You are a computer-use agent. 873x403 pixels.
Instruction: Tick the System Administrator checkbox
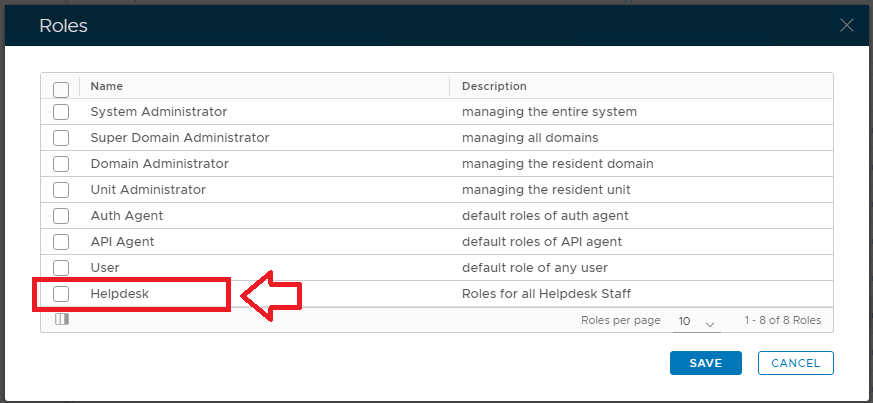click(61, 112)
